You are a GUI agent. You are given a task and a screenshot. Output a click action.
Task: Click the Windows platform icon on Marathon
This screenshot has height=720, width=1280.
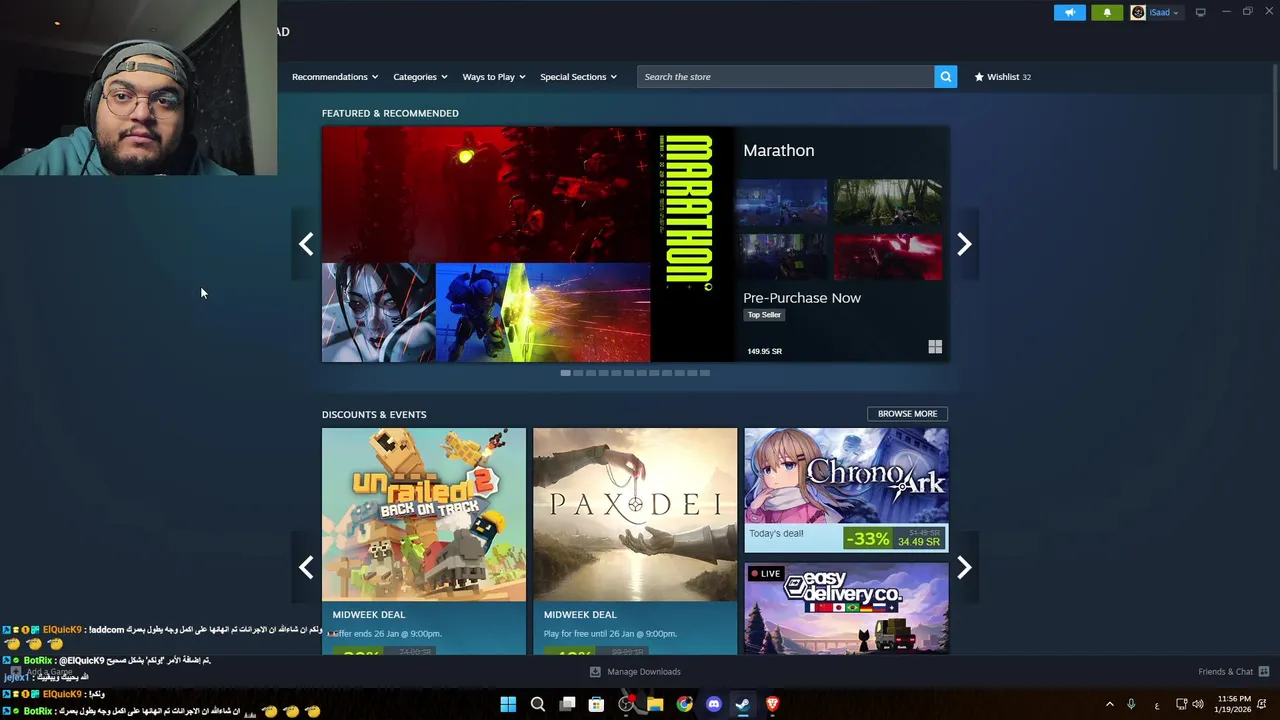coord(935,347)
